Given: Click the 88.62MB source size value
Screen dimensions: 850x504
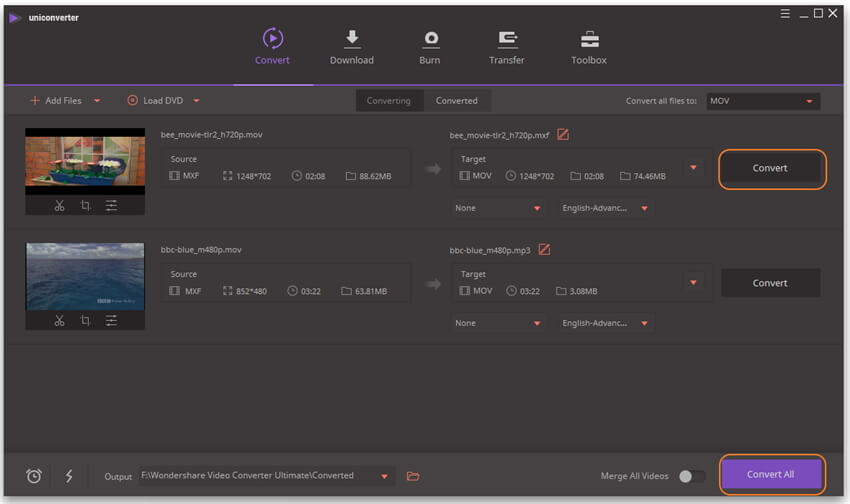Looking at the screenshot, I should click(375, 176).
